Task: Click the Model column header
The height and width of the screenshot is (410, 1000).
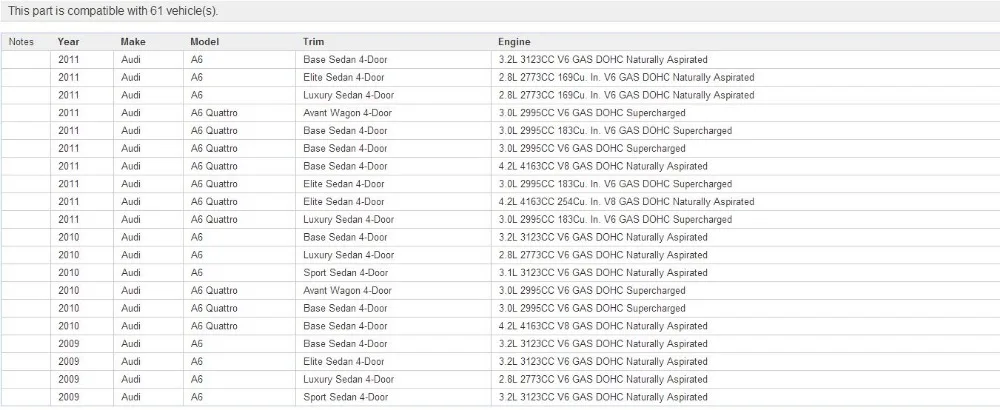Action: pos(204,42)
